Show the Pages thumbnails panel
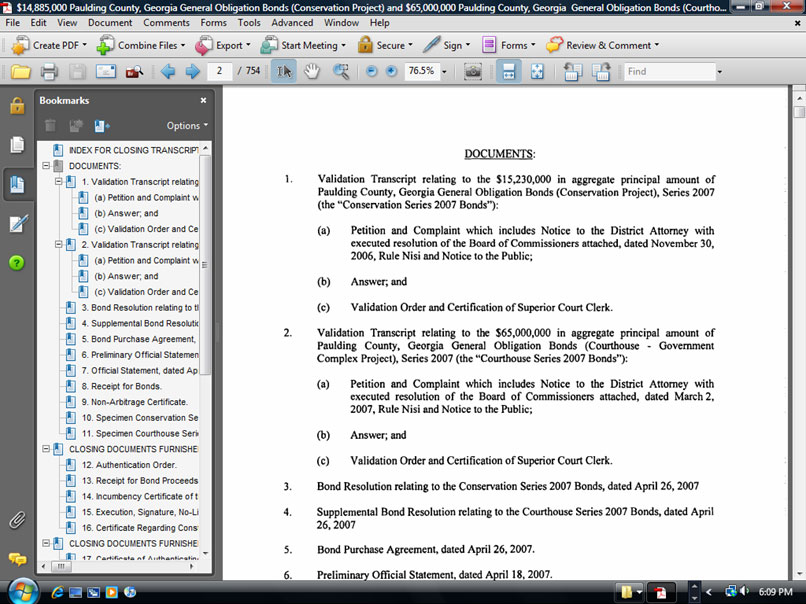806x604 pixels. [x=17, y=145]
